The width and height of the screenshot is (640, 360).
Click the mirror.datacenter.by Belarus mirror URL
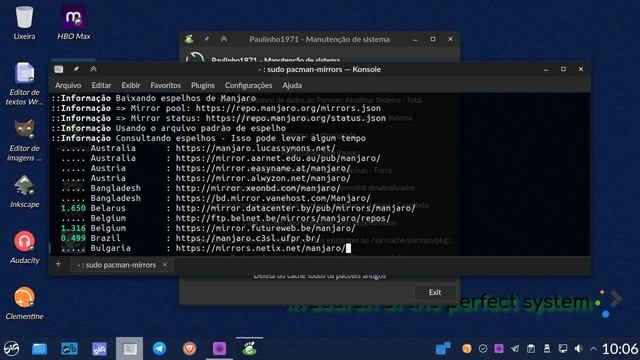[296, 208]
